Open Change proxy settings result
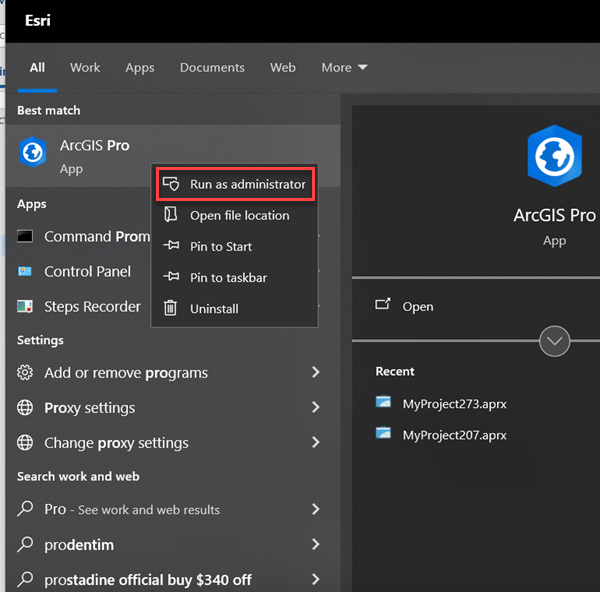 [x=173, y=443]
